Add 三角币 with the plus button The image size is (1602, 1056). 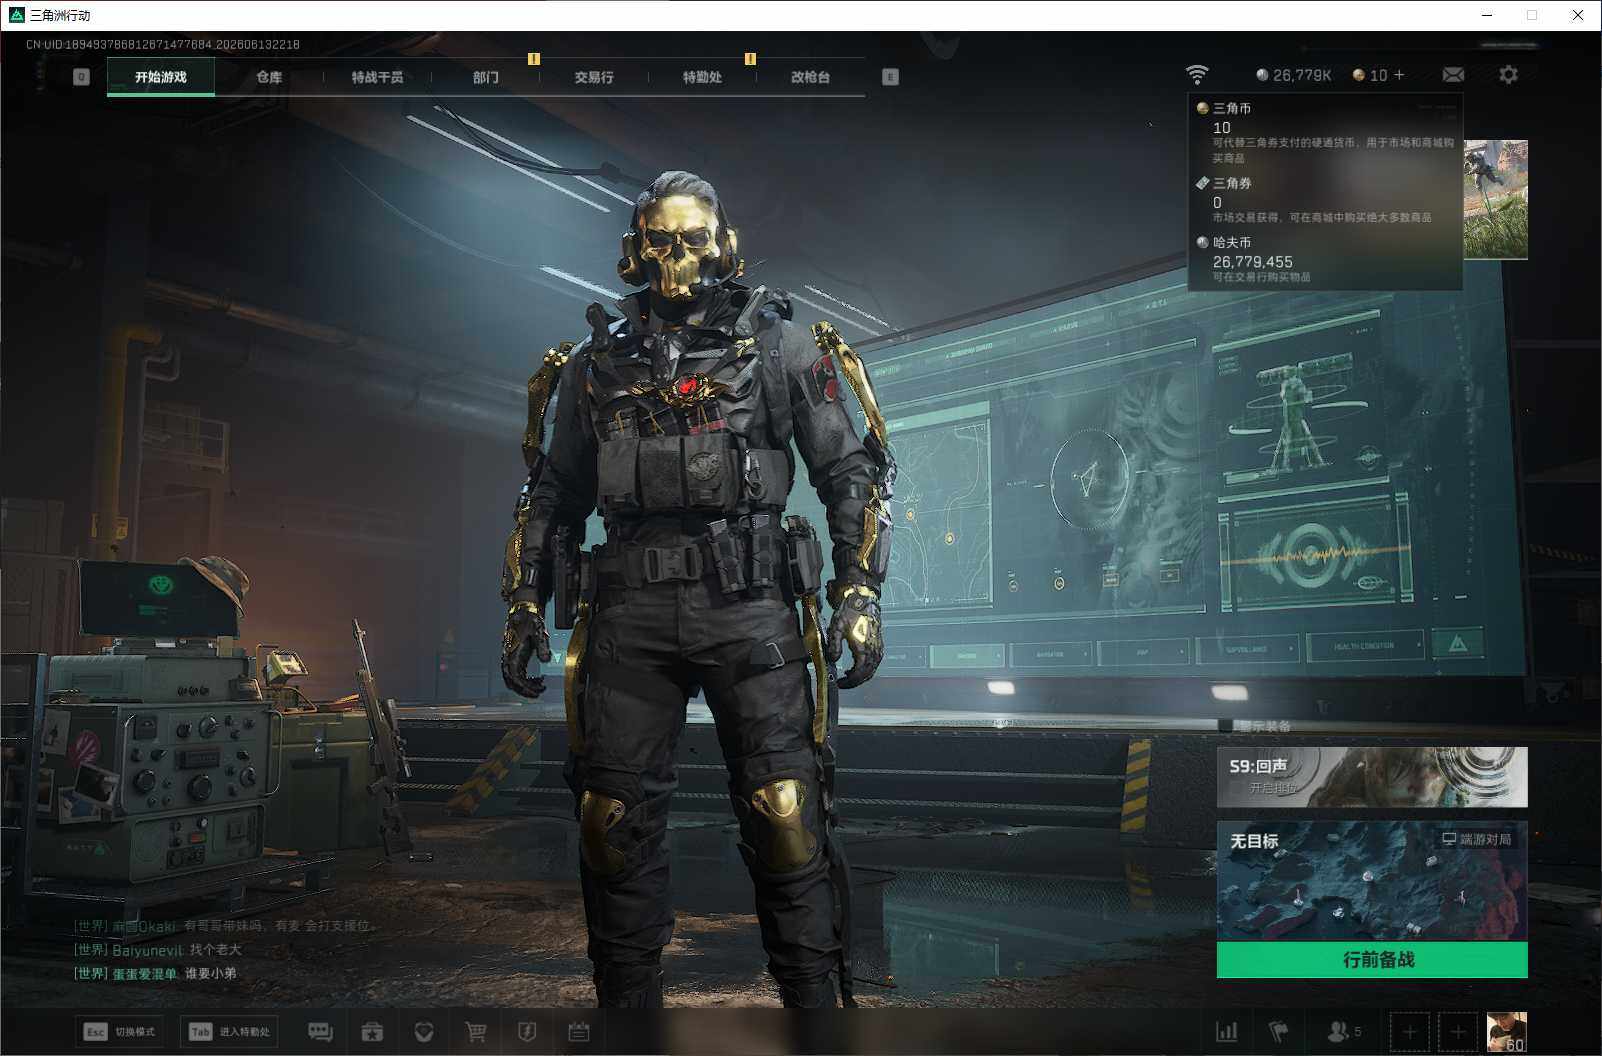(x=1399, y=75)
